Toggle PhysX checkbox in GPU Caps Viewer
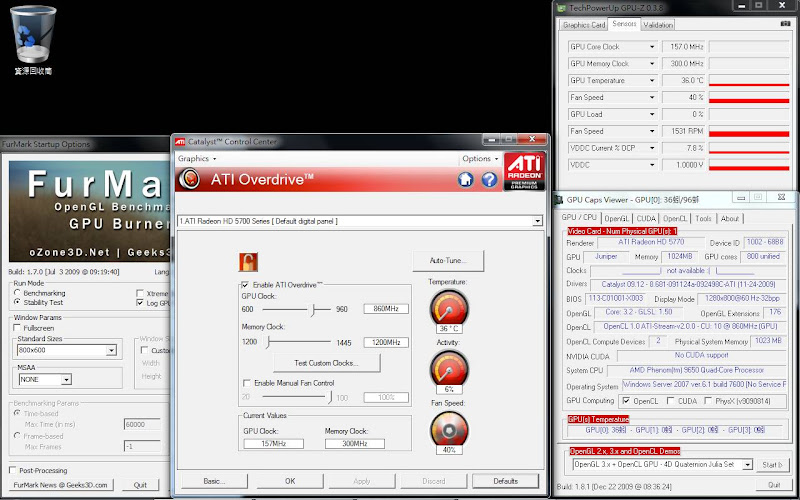The width and height of the screenshot is (800, 500). [x=708, y=401]
